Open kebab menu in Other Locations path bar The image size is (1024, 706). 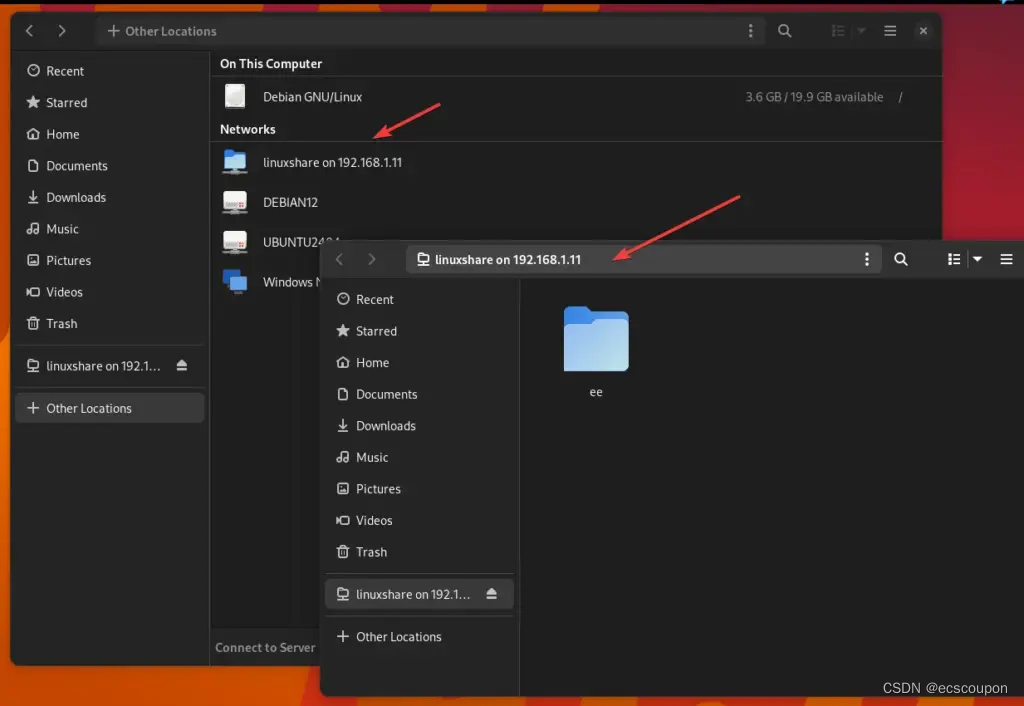pyautogui.click(x=750, y=31)
